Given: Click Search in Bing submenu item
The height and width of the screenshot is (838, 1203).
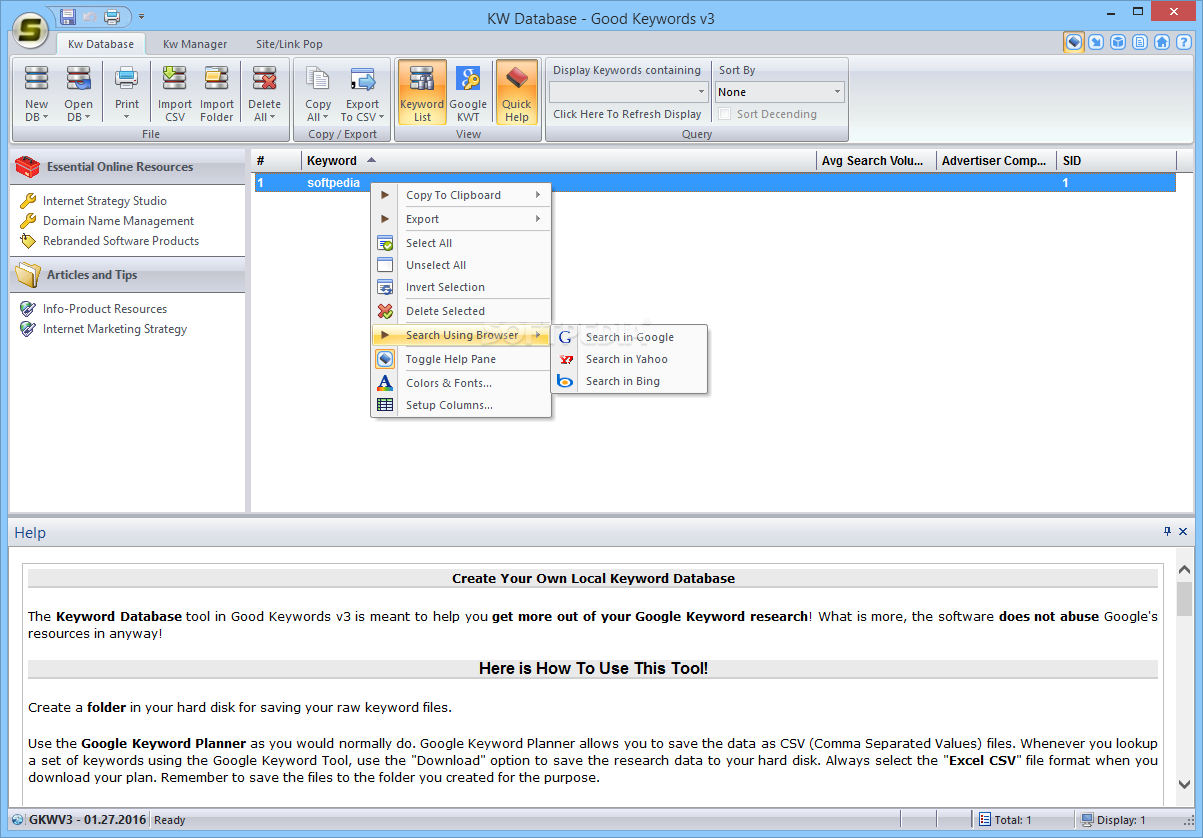Looking at the screenshot, I should (629, 381).
